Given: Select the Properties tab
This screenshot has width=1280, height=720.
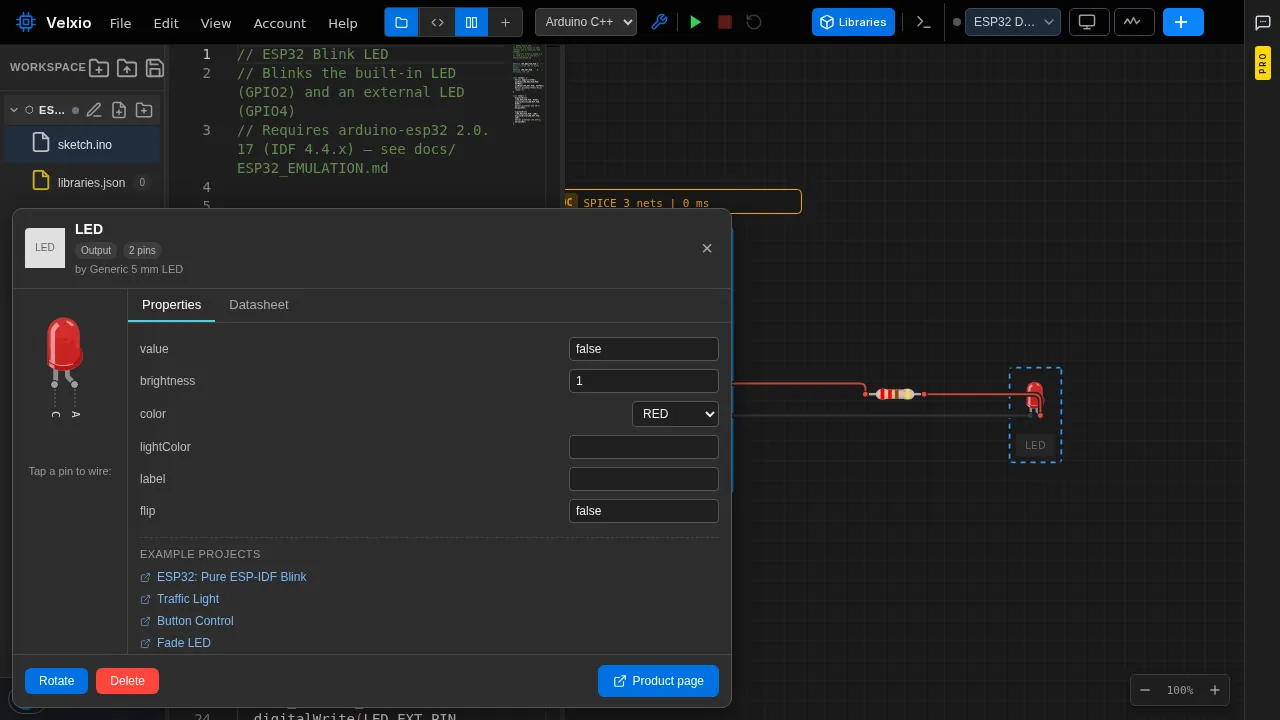Looking at the screenshot, I should click(x=171, y=305).
